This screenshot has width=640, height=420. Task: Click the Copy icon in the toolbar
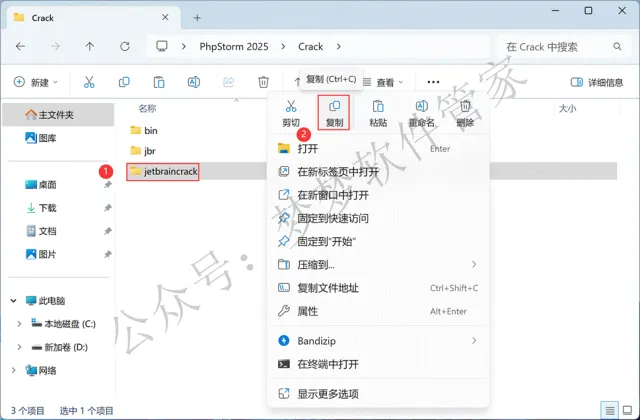124,82
